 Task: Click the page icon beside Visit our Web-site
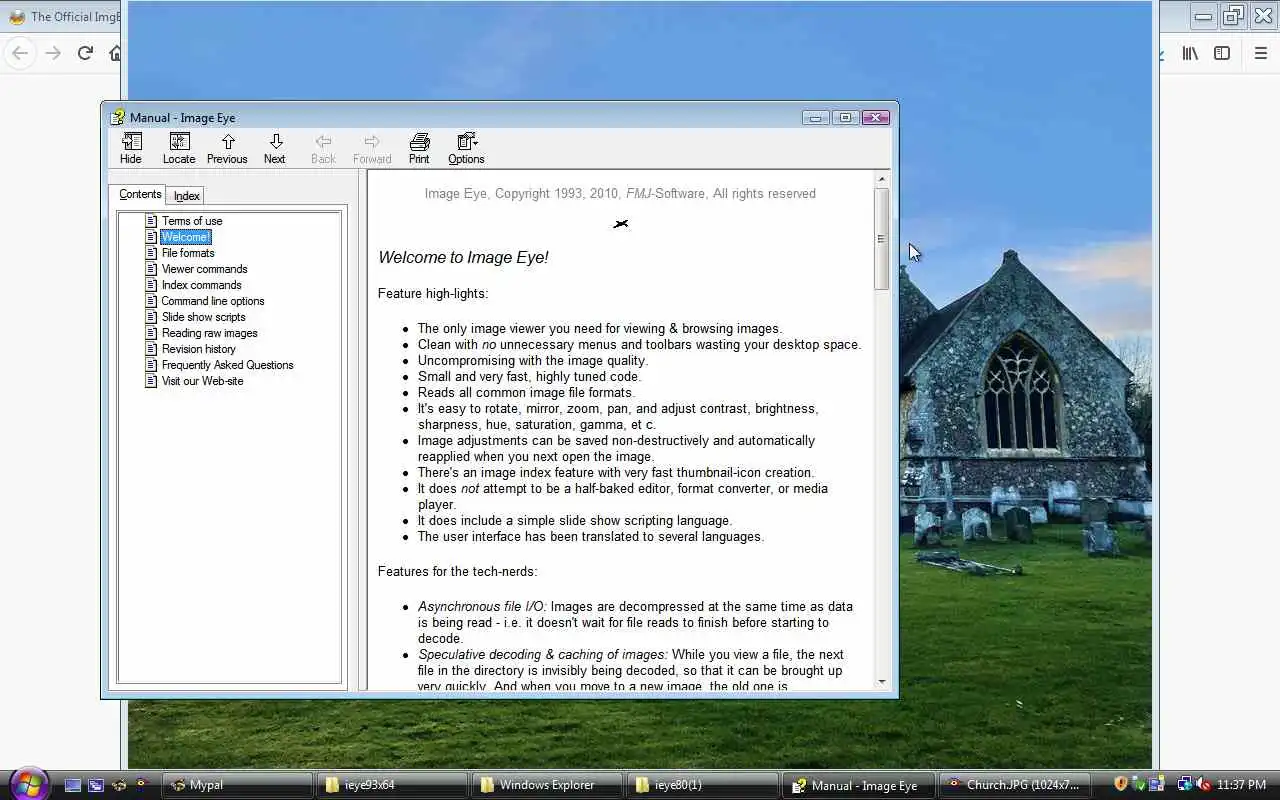tap(152, 381)
